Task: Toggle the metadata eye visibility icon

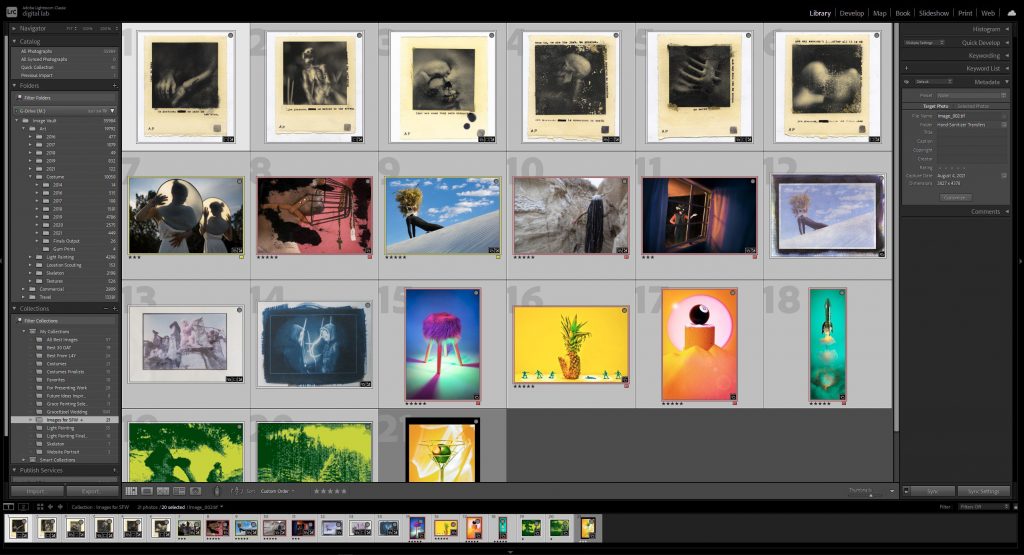Action: (x=906, y=82)
